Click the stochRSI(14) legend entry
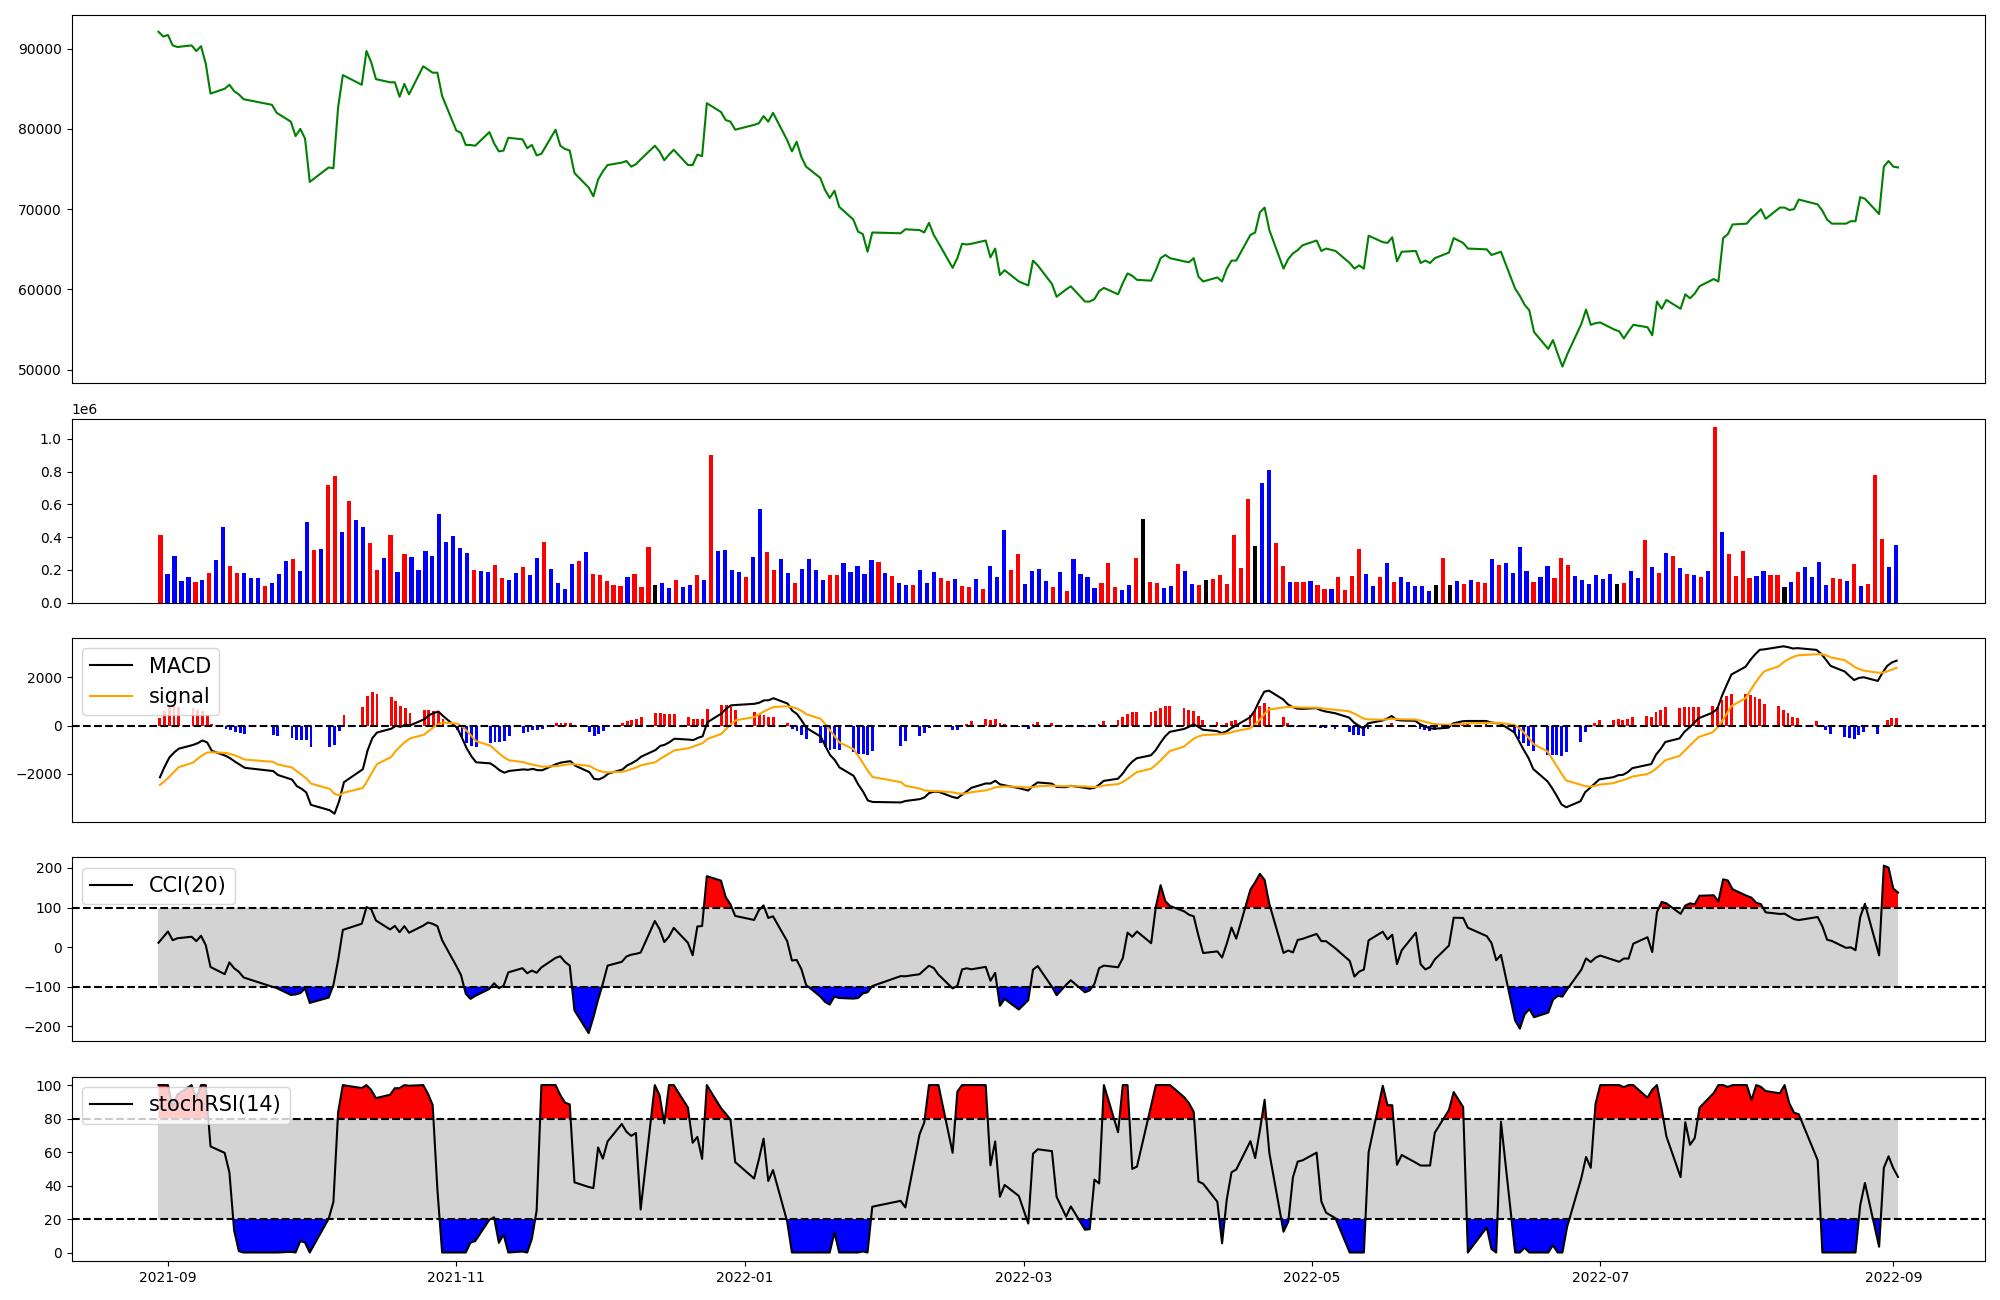Screen dimensions: 2000x1300 [214, 1104]
